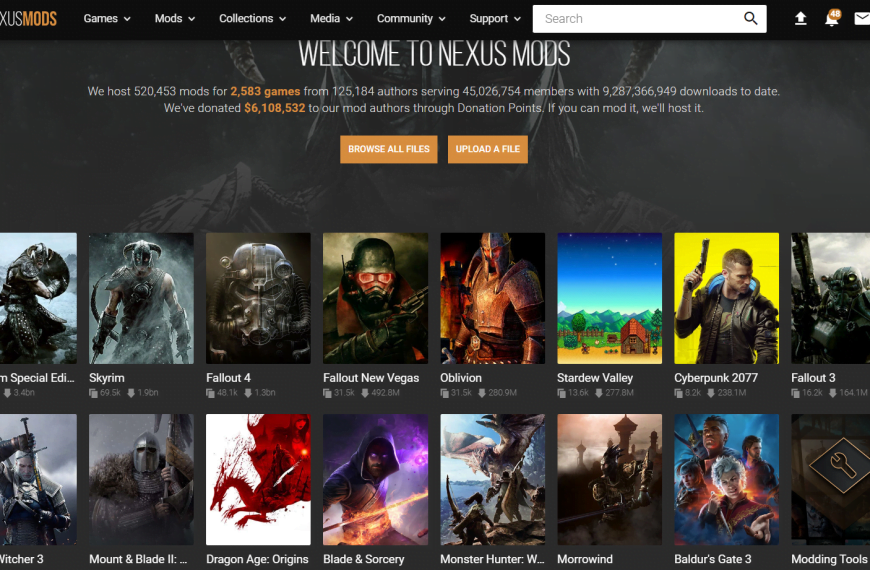Viewport: 870px width, 570px height.
Task: Select the Blade & Sorcery cover art
Action: 376,480
